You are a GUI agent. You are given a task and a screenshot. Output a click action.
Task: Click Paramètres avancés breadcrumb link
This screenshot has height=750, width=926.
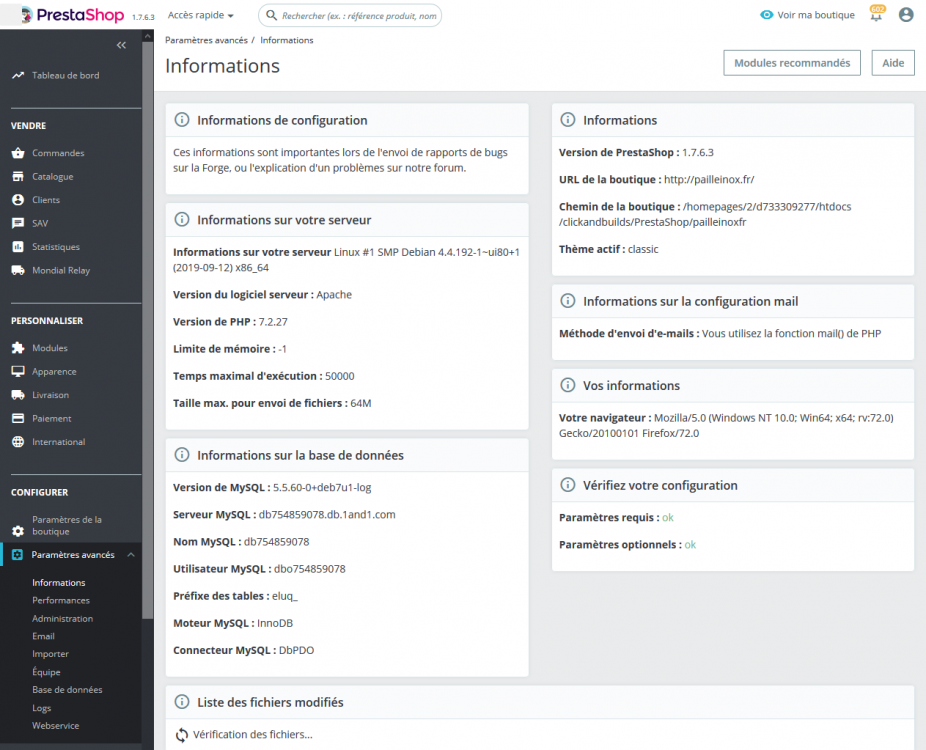[206, 40]
